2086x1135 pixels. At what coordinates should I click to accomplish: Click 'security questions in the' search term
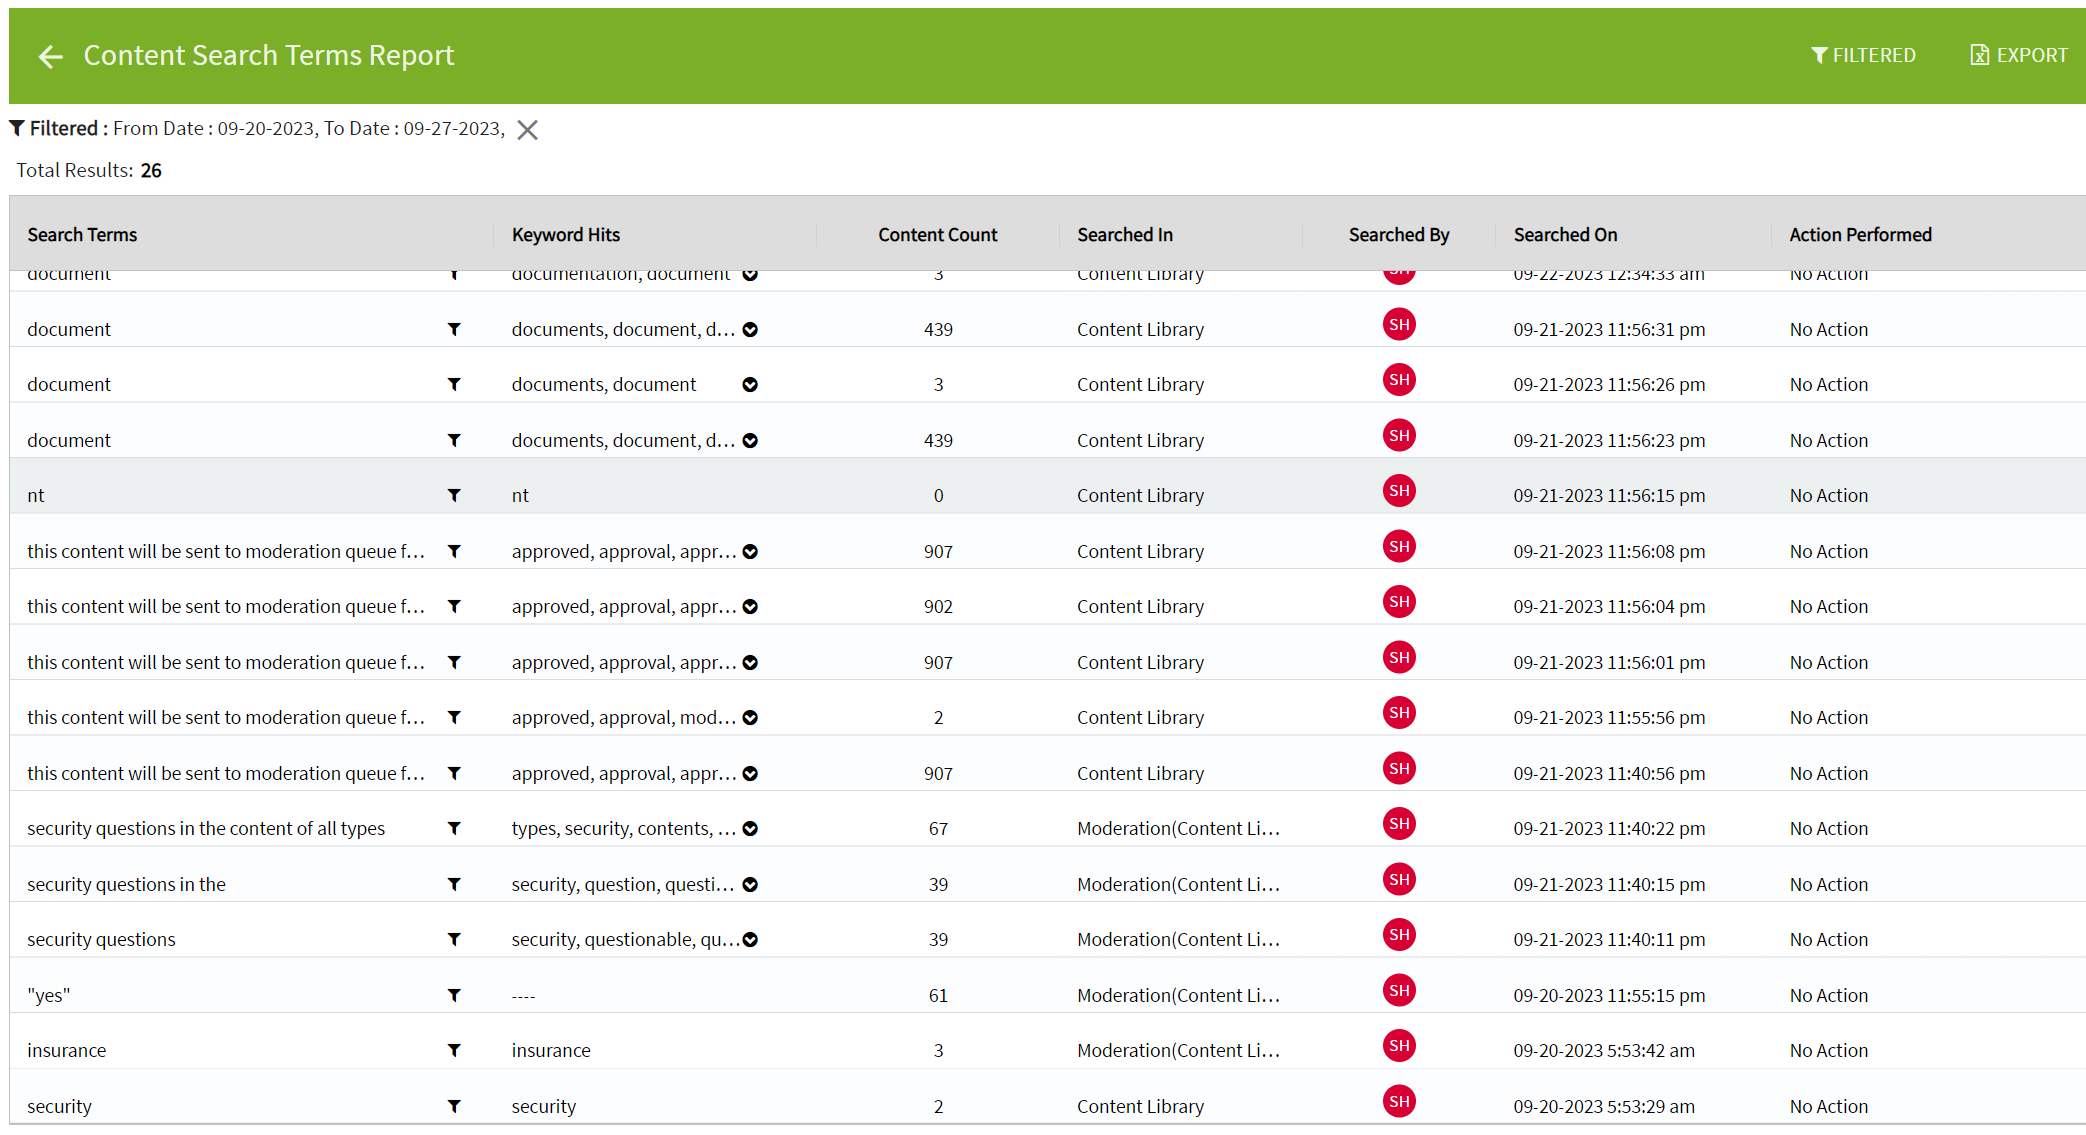(x=126, y=885)
